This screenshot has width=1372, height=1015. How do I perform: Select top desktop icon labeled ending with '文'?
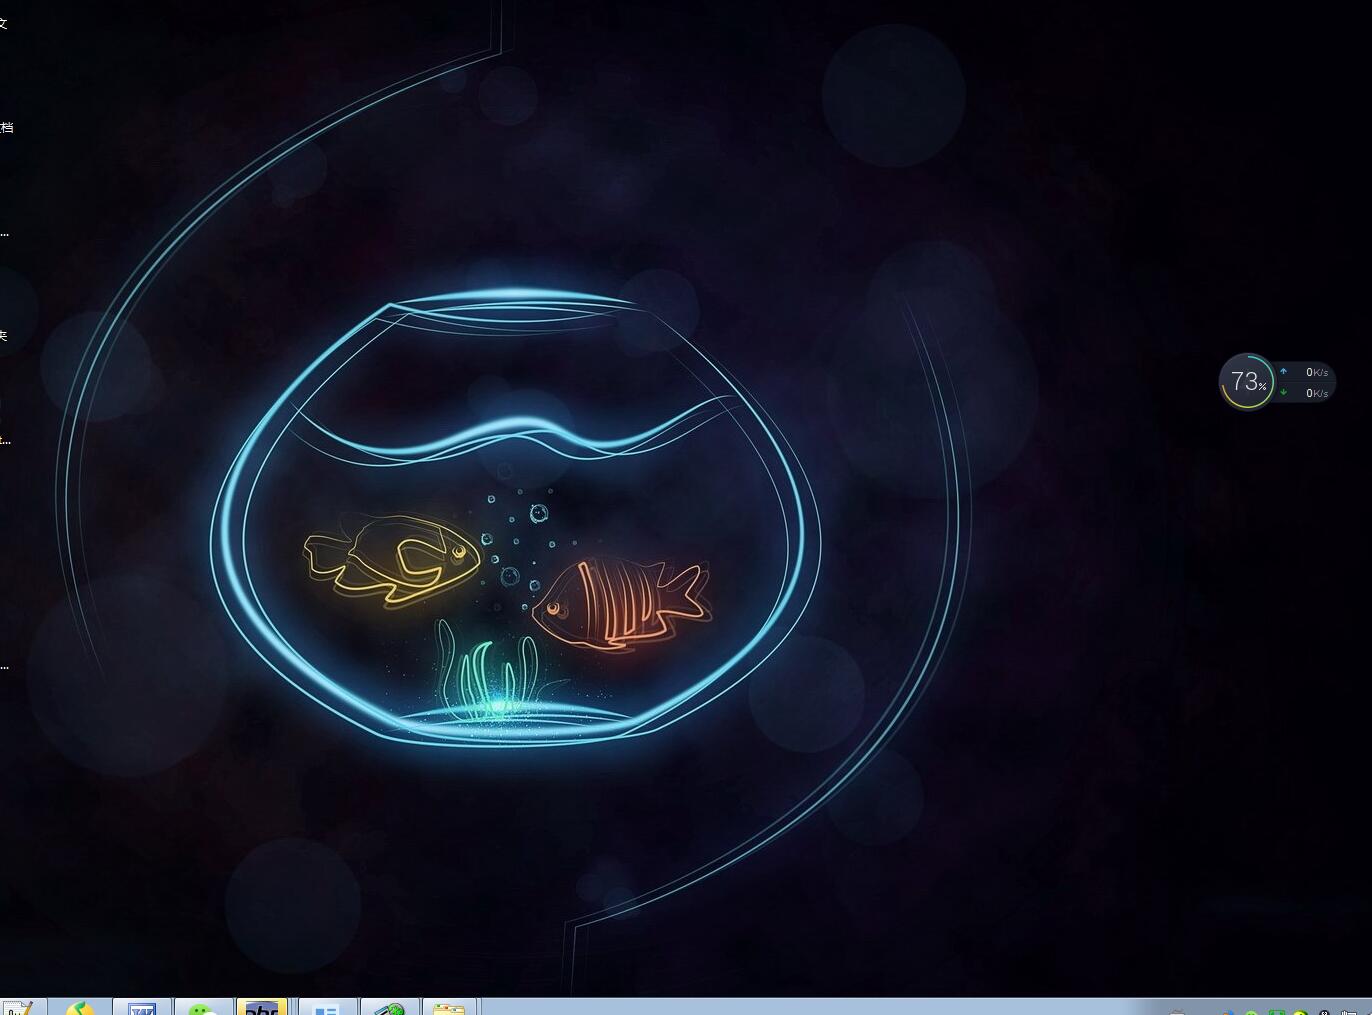(4, 23)
